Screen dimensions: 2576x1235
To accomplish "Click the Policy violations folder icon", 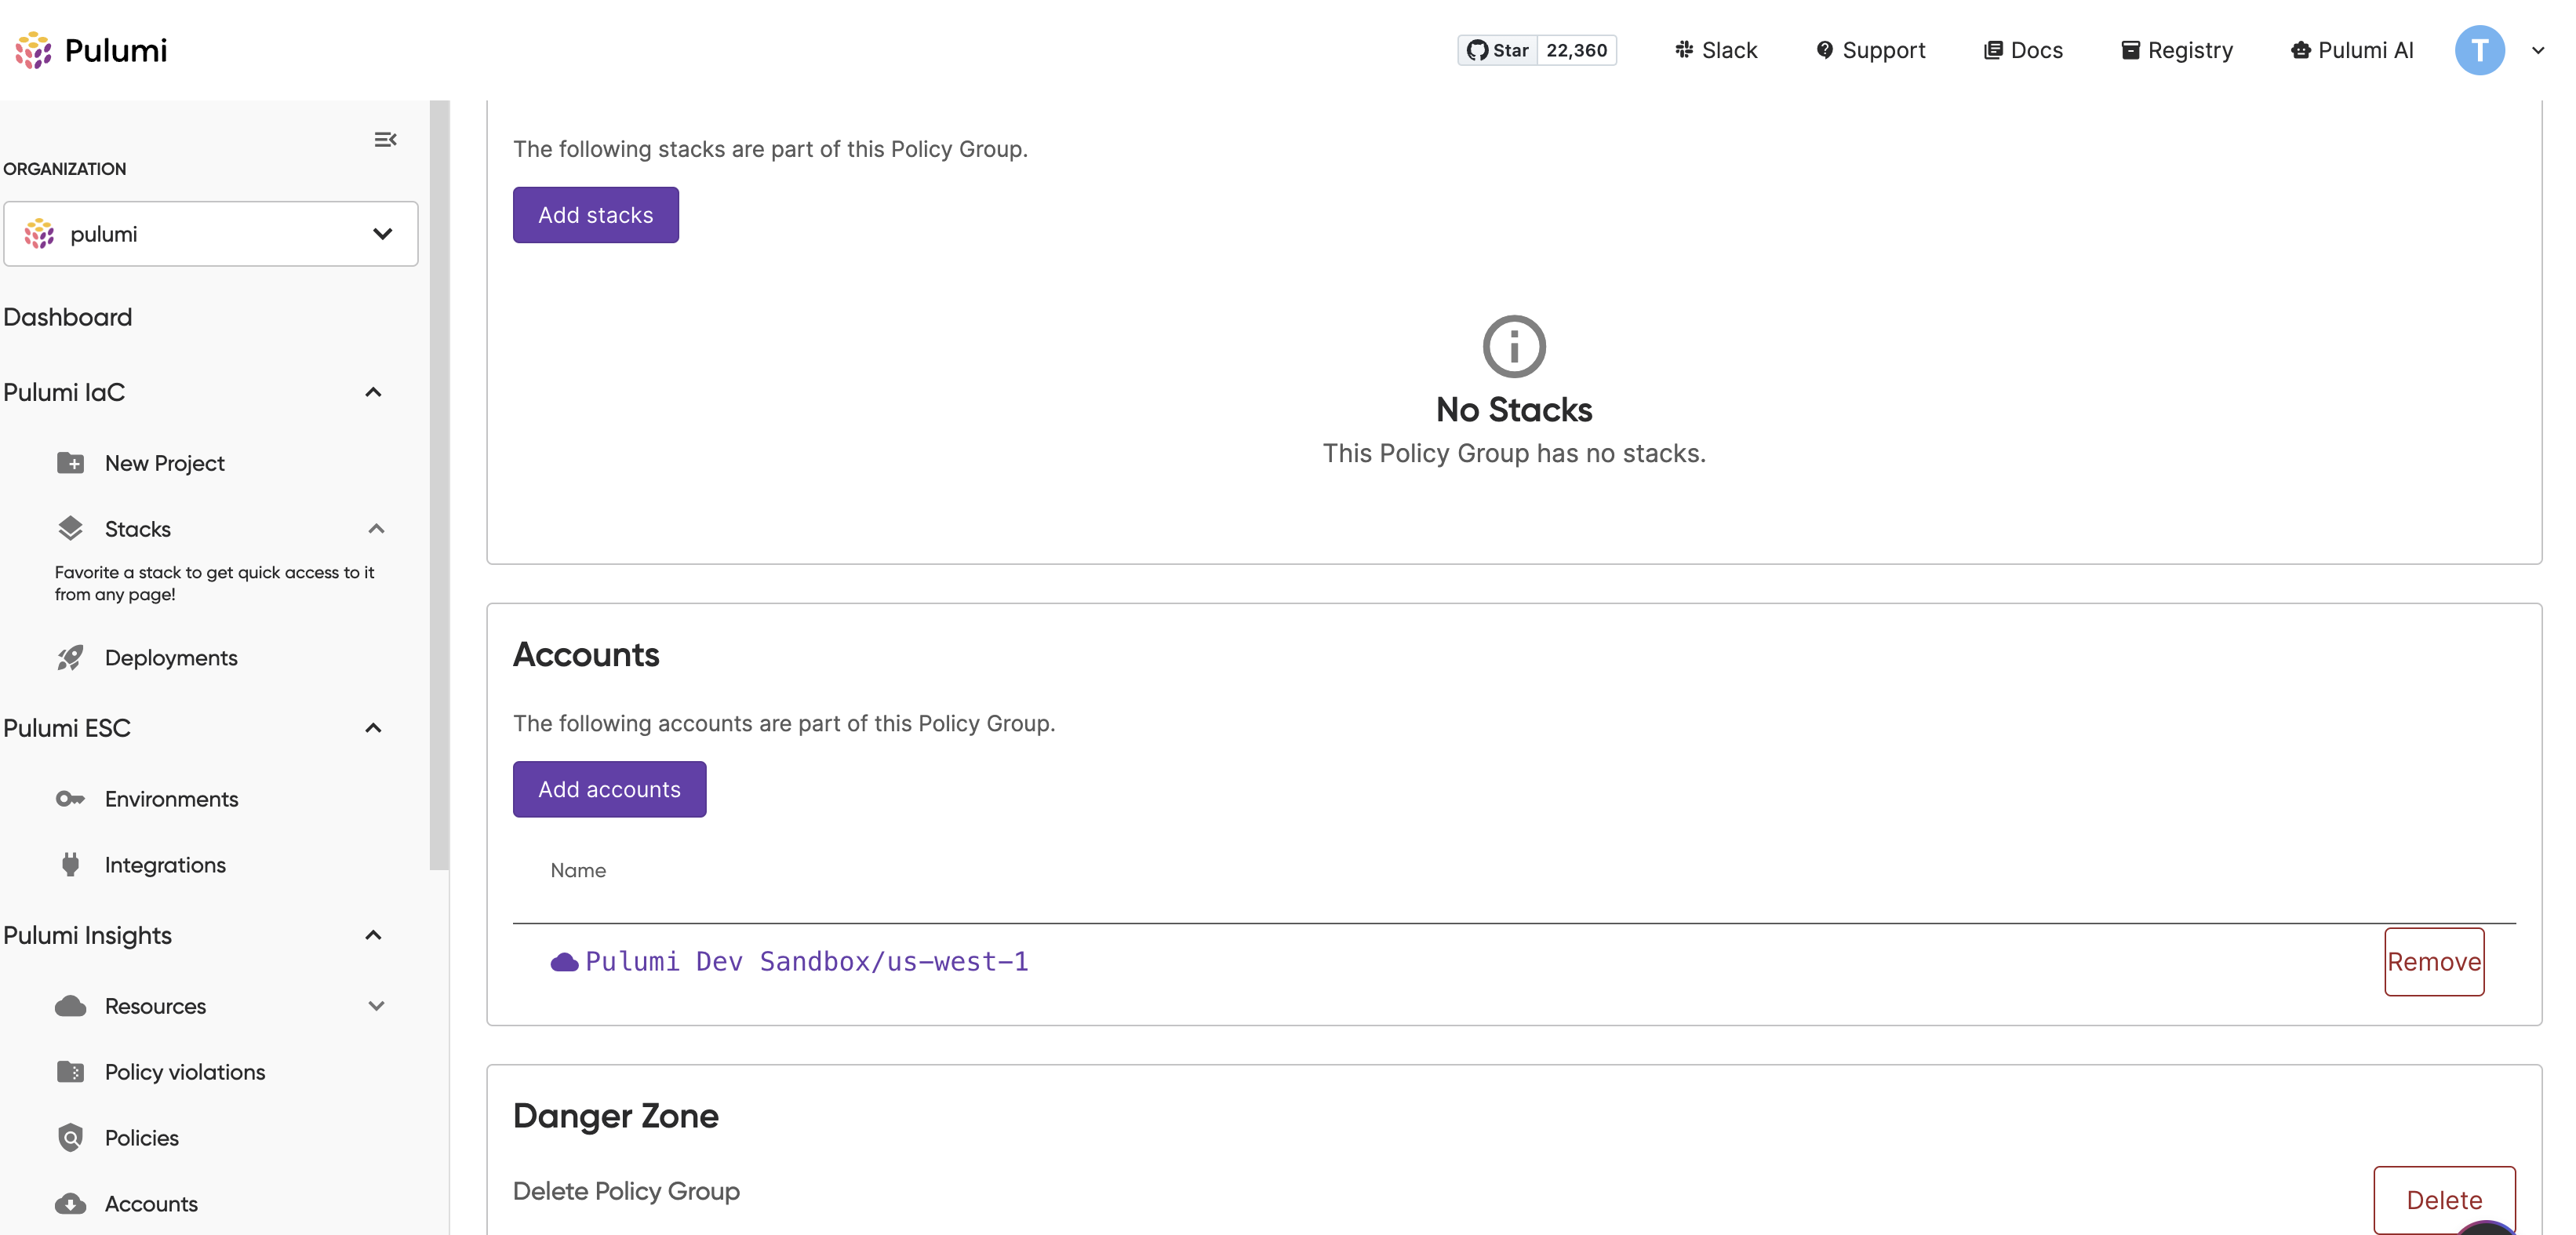I will coord(70,1071).
